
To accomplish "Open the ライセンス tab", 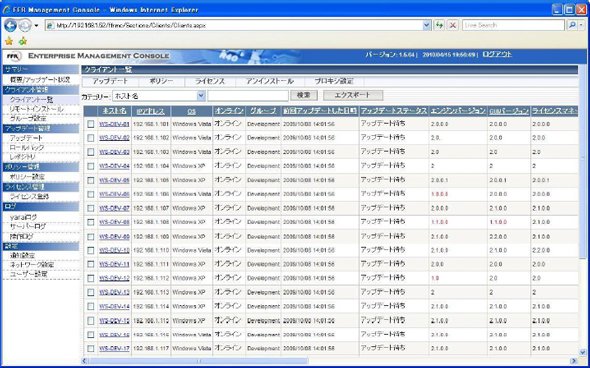I will (x=210, y=81).
